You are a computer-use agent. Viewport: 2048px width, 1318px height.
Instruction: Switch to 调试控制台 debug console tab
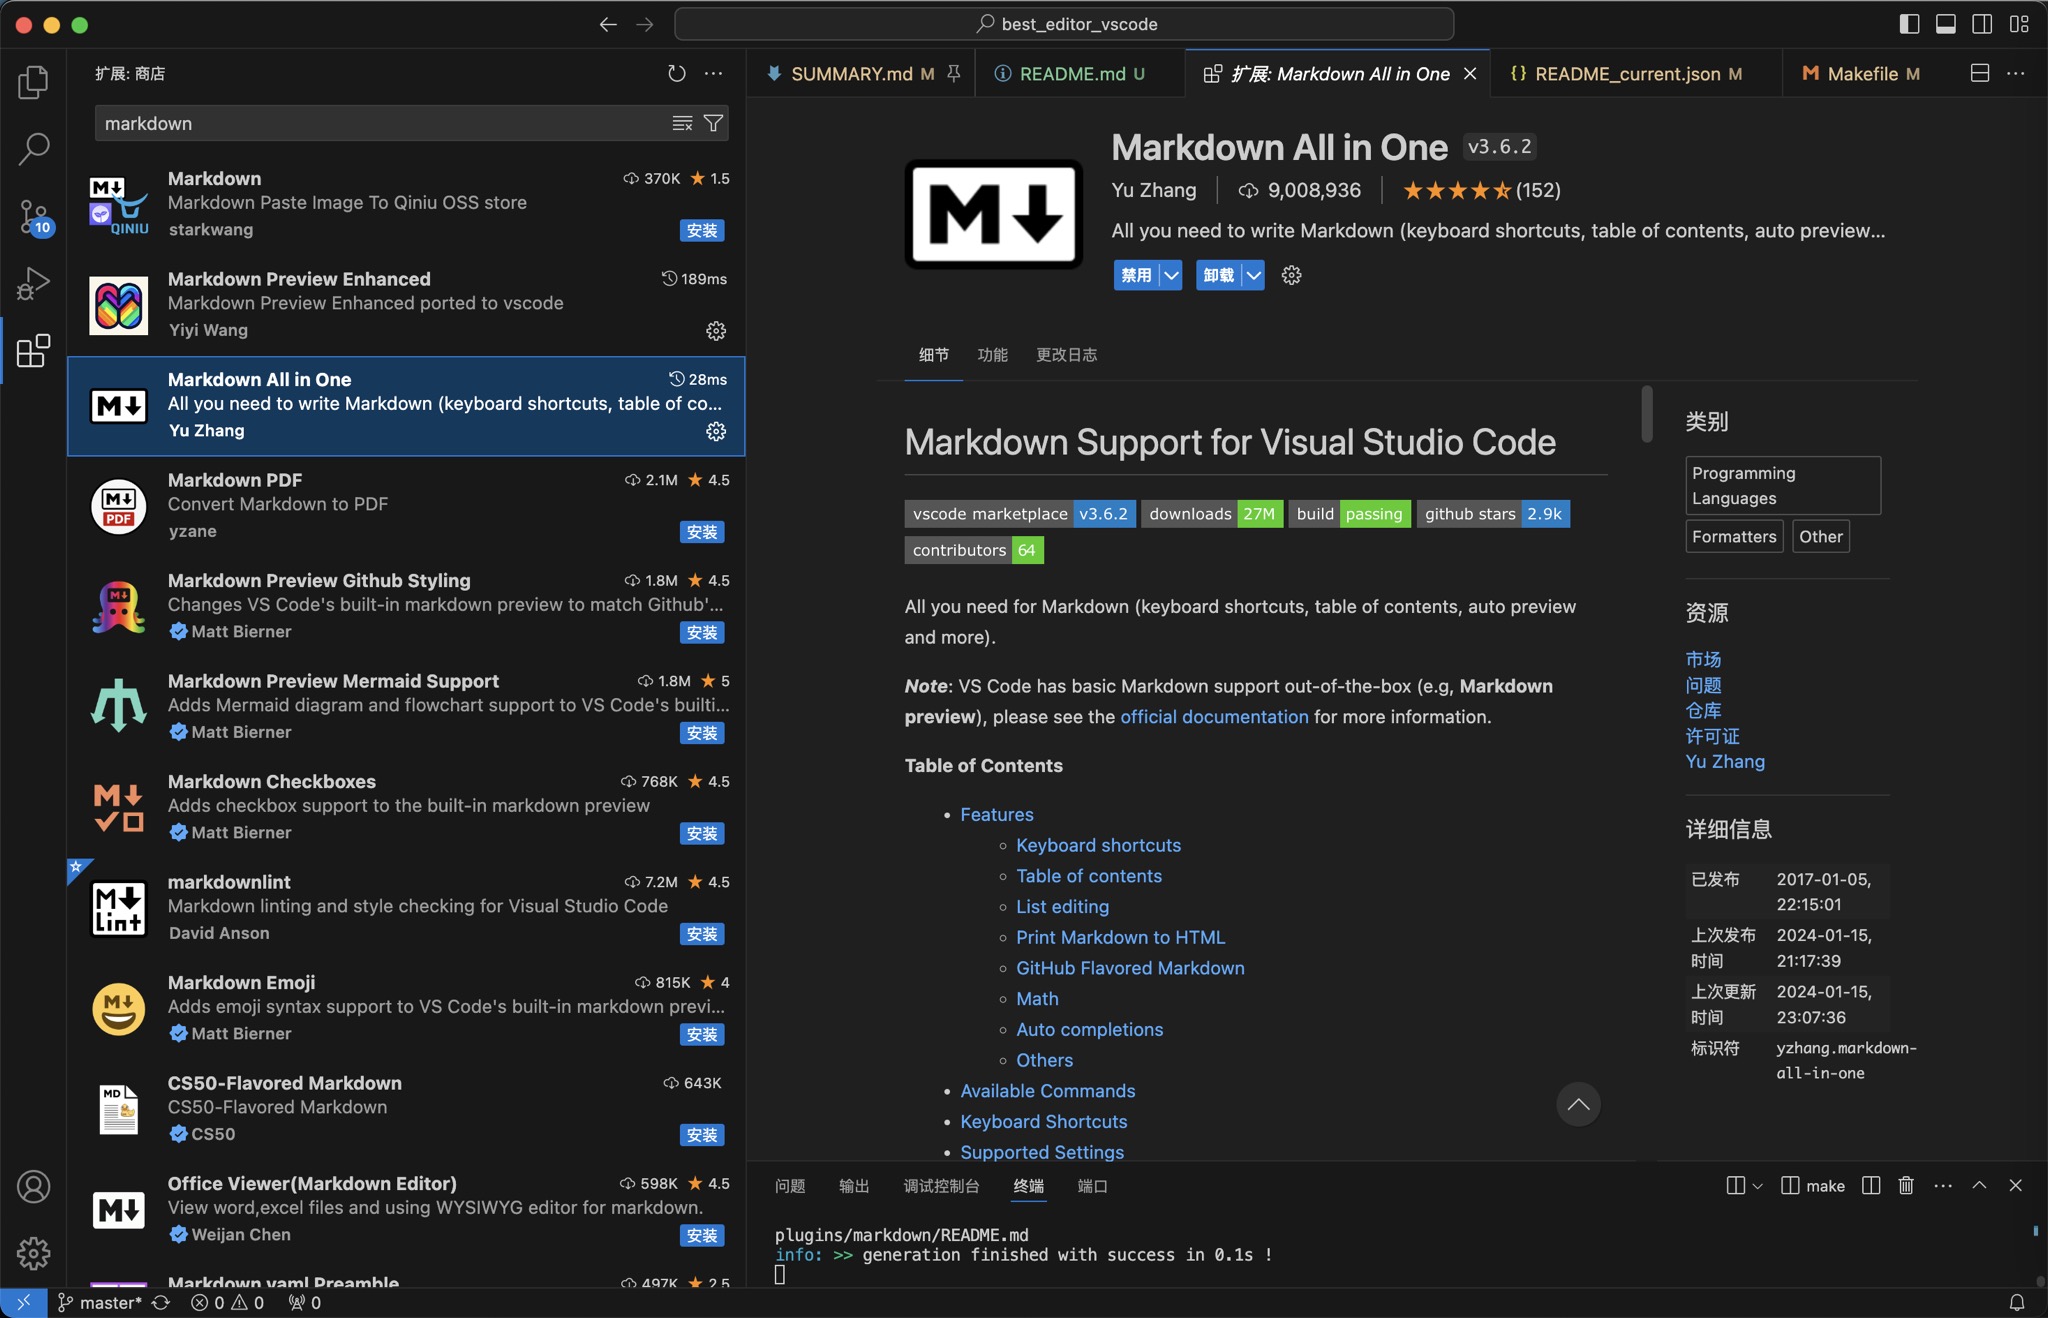coord(941,1186)
